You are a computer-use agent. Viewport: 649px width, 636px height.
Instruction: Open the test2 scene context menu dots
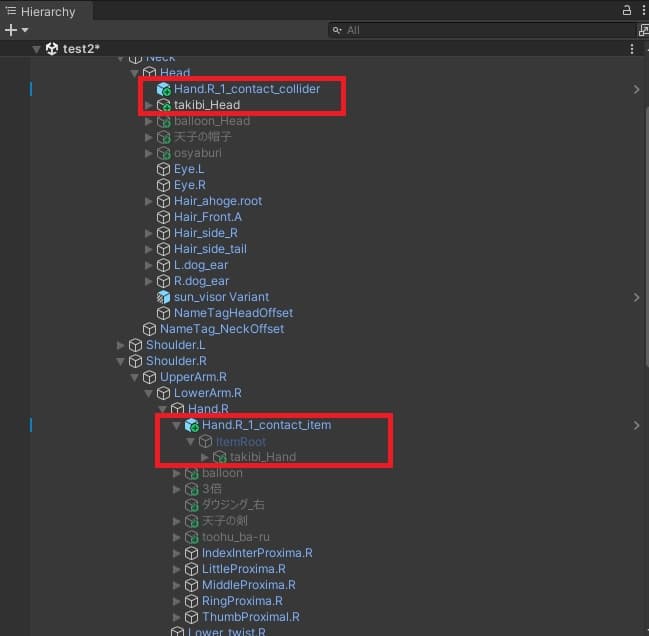(x=632, y=49)
